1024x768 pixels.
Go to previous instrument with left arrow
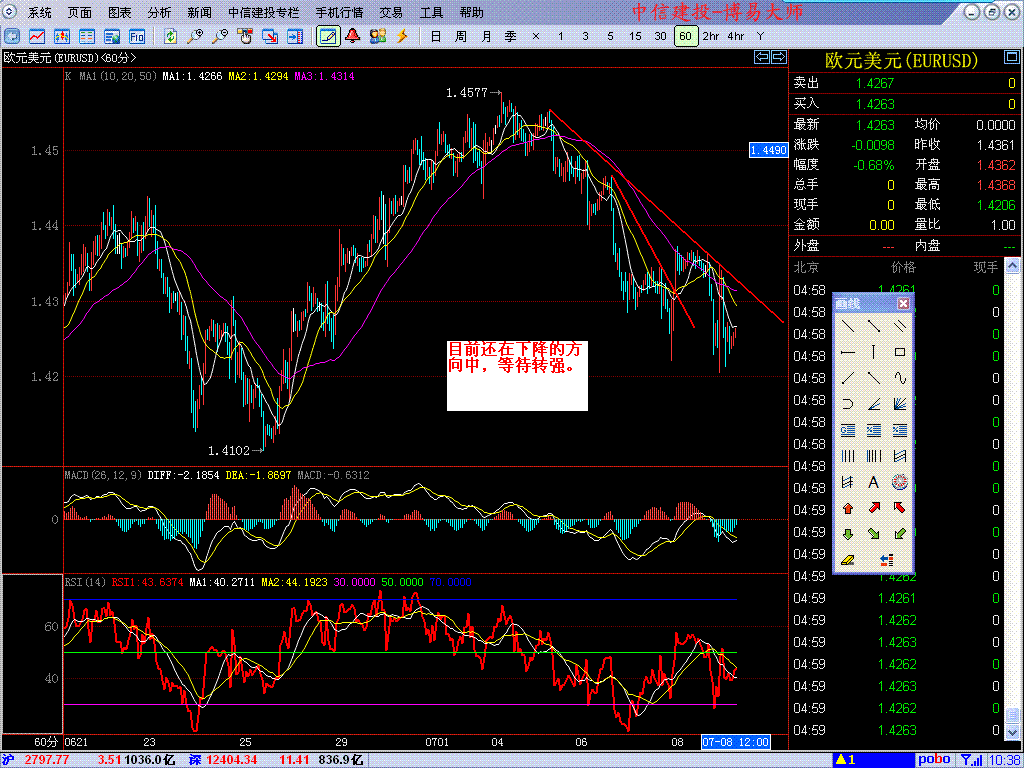762,57
